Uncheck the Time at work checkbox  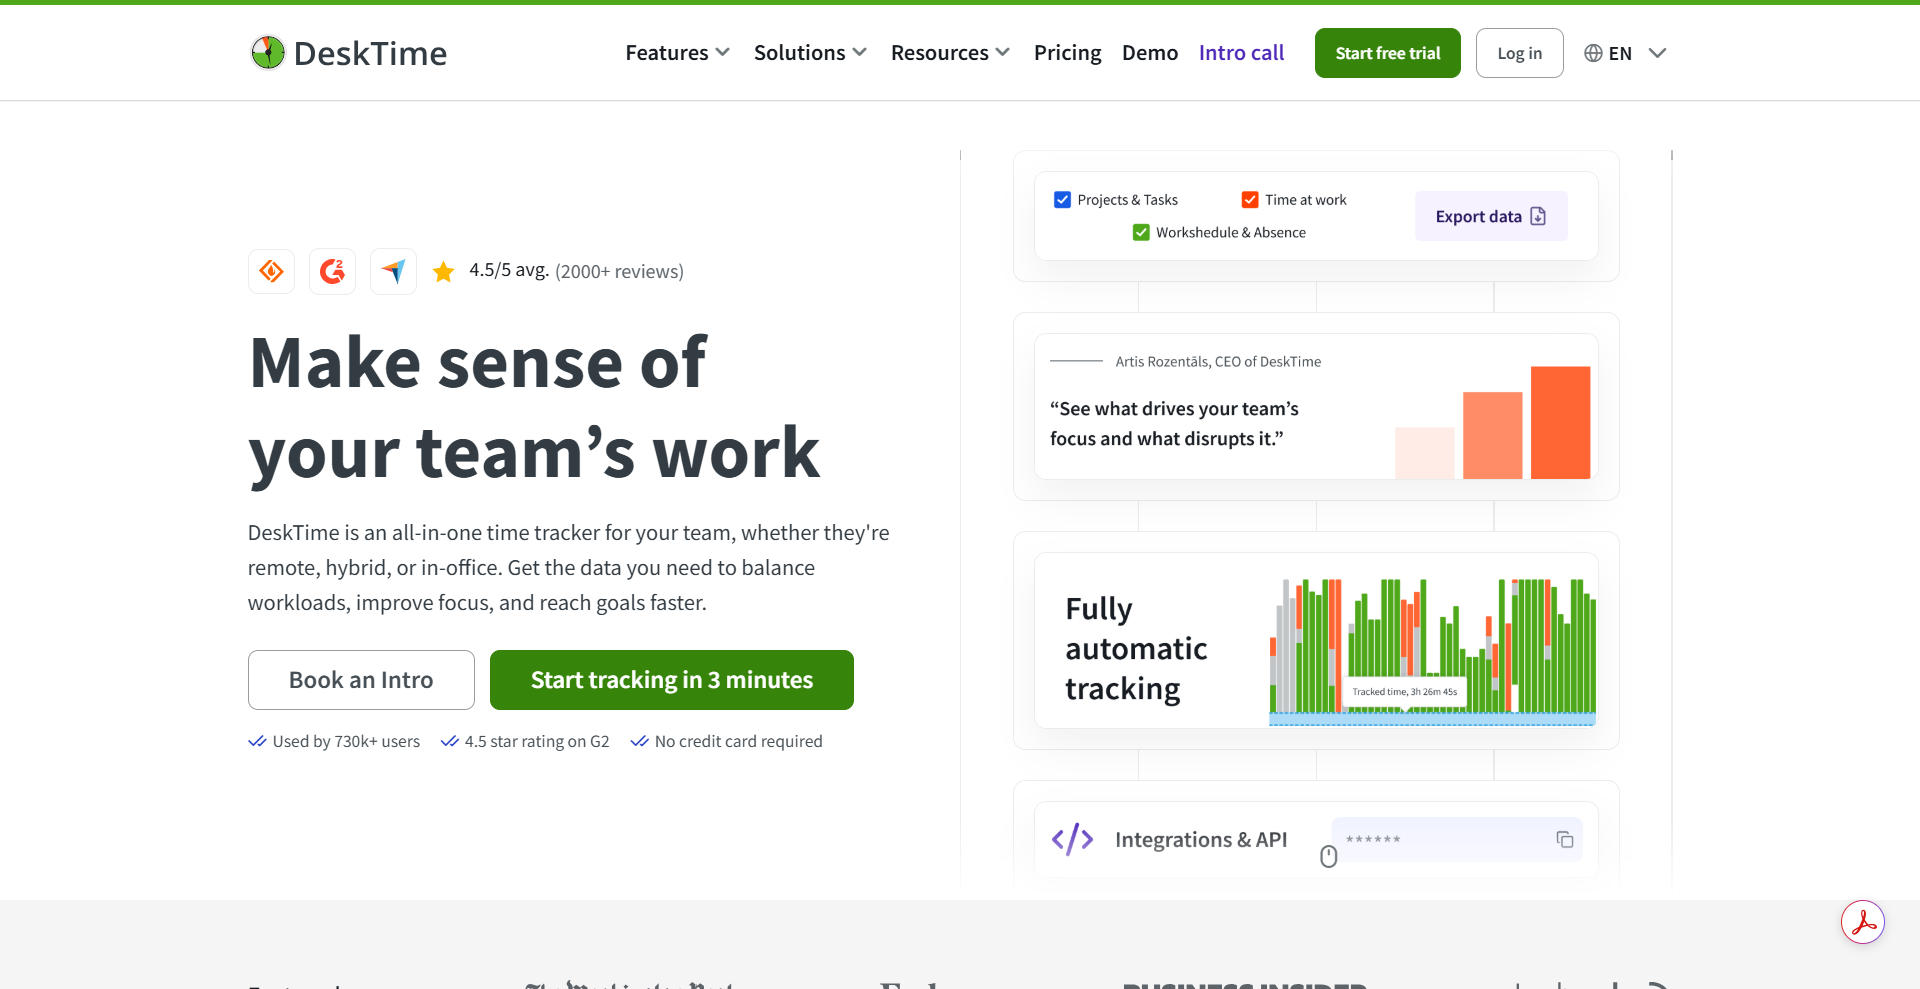[1250, 200]
